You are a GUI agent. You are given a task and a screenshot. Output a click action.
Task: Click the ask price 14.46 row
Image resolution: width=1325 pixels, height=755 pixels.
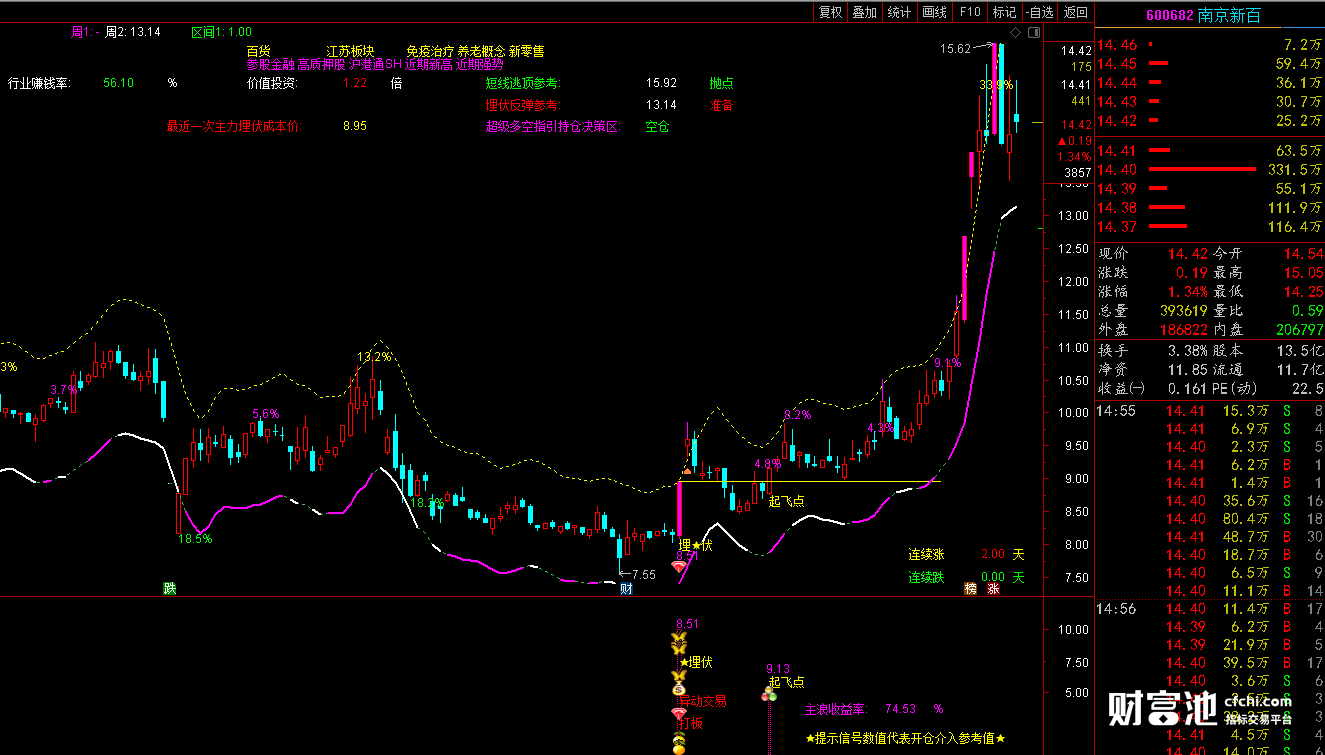1210,45
